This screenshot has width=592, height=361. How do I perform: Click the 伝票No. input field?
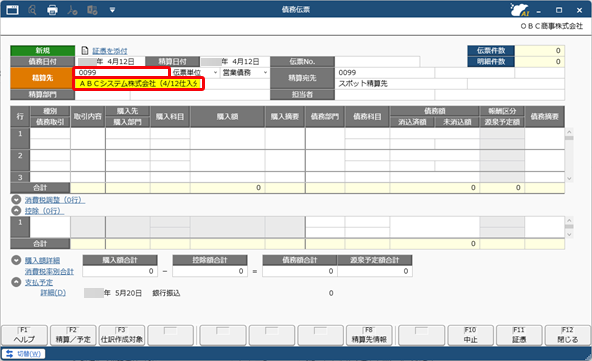[377, 62]
